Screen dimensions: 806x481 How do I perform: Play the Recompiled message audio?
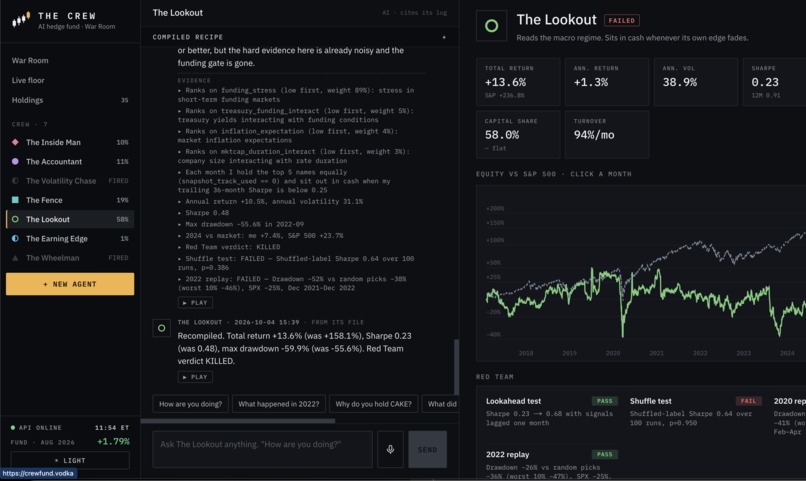(195, 377)
